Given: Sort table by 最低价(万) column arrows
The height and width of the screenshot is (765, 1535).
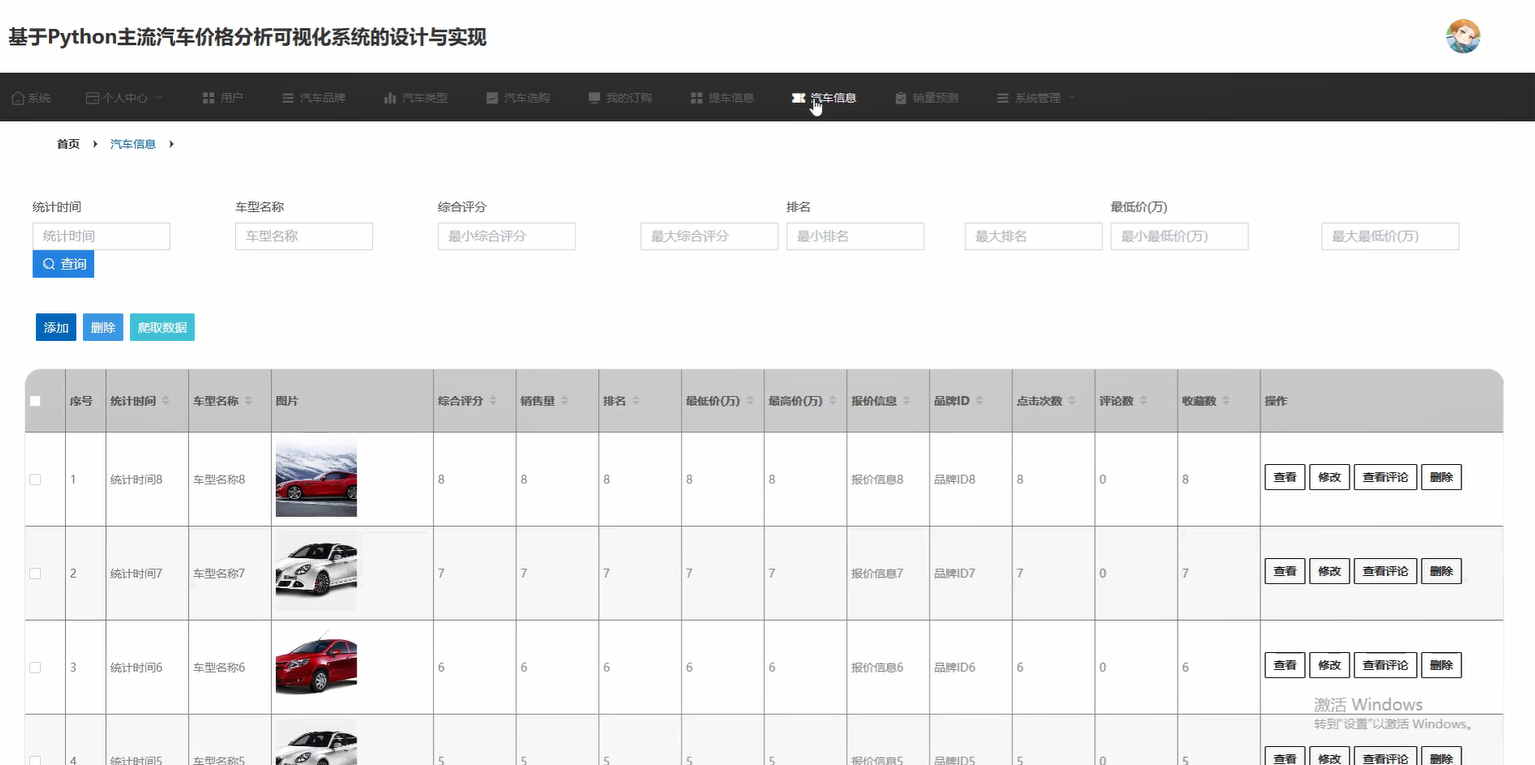Looking at the screenshot, I should (x=750, y=401).
